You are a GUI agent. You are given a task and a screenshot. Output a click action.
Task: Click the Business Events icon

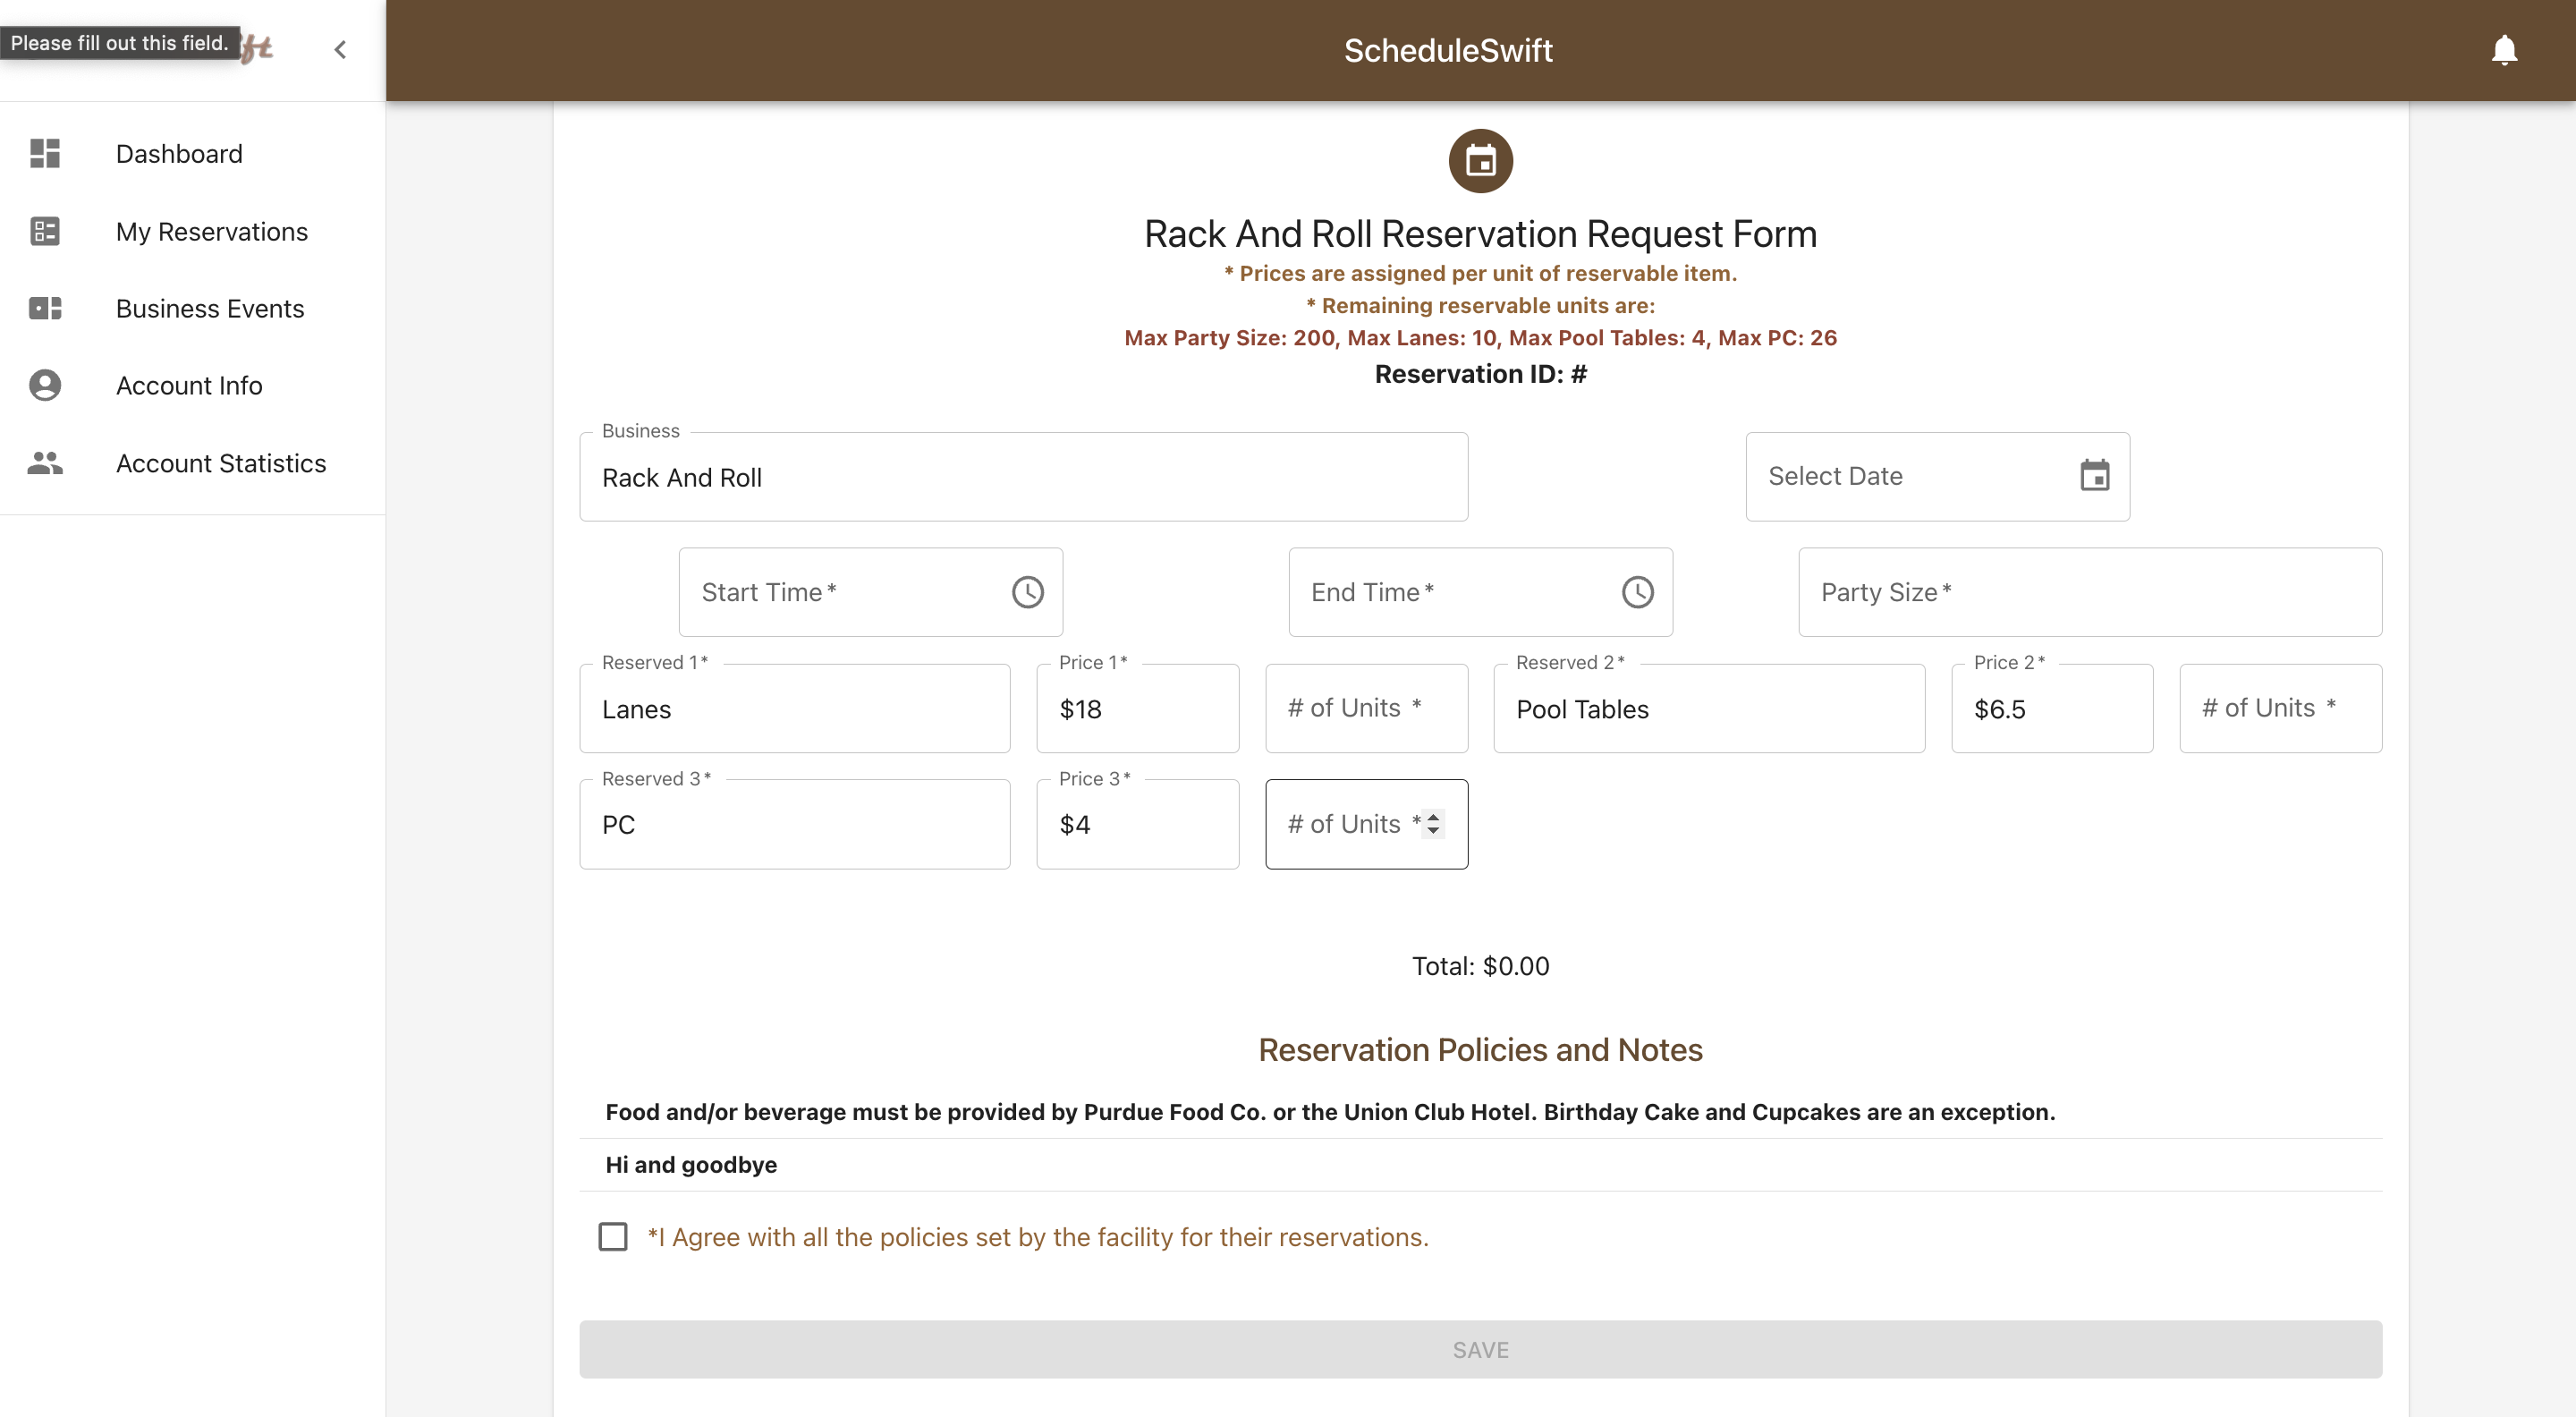point(45,308)
